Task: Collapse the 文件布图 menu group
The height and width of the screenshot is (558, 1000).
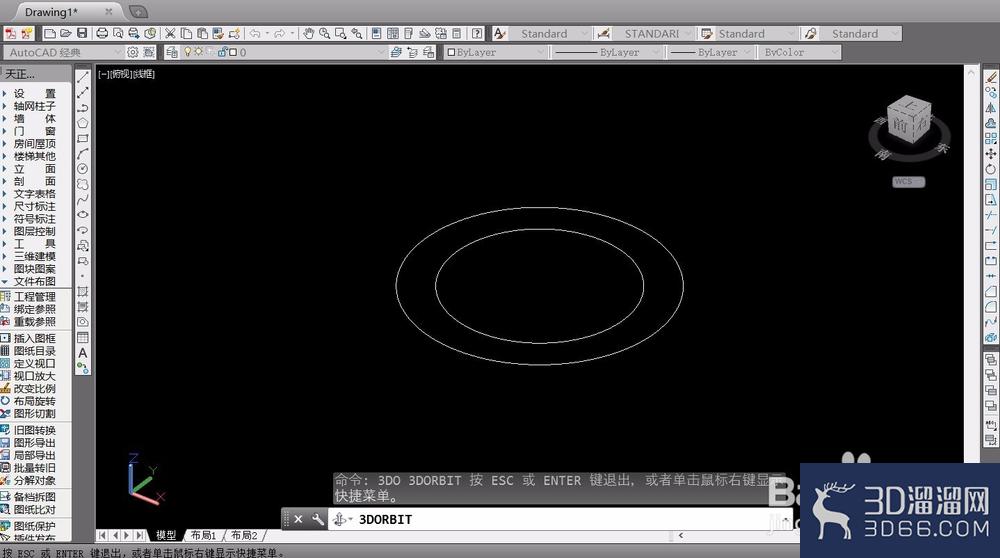Action: click(x=30, y=281)
